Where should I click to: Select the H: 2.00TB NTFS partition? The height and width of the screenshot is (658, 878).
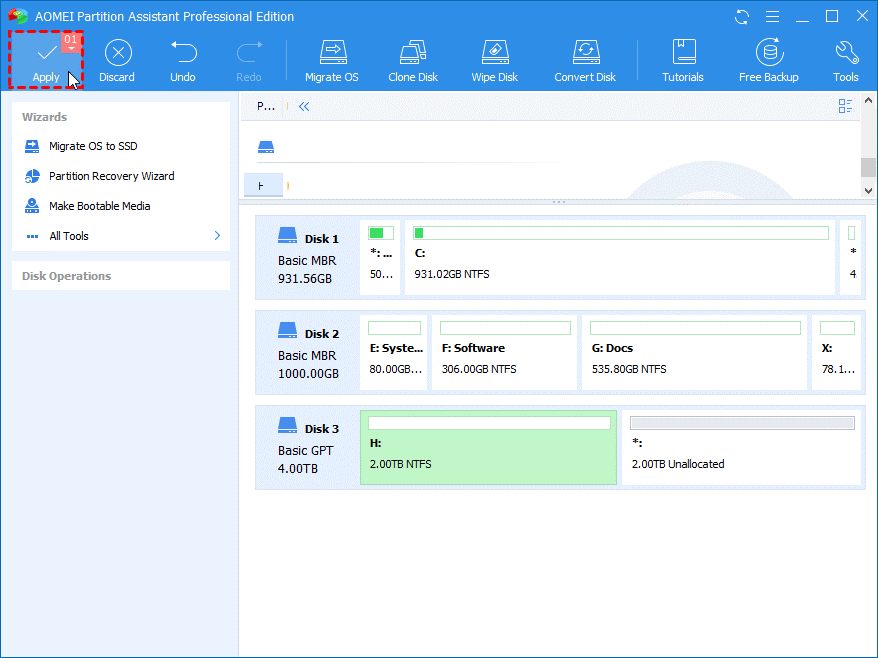488,447
